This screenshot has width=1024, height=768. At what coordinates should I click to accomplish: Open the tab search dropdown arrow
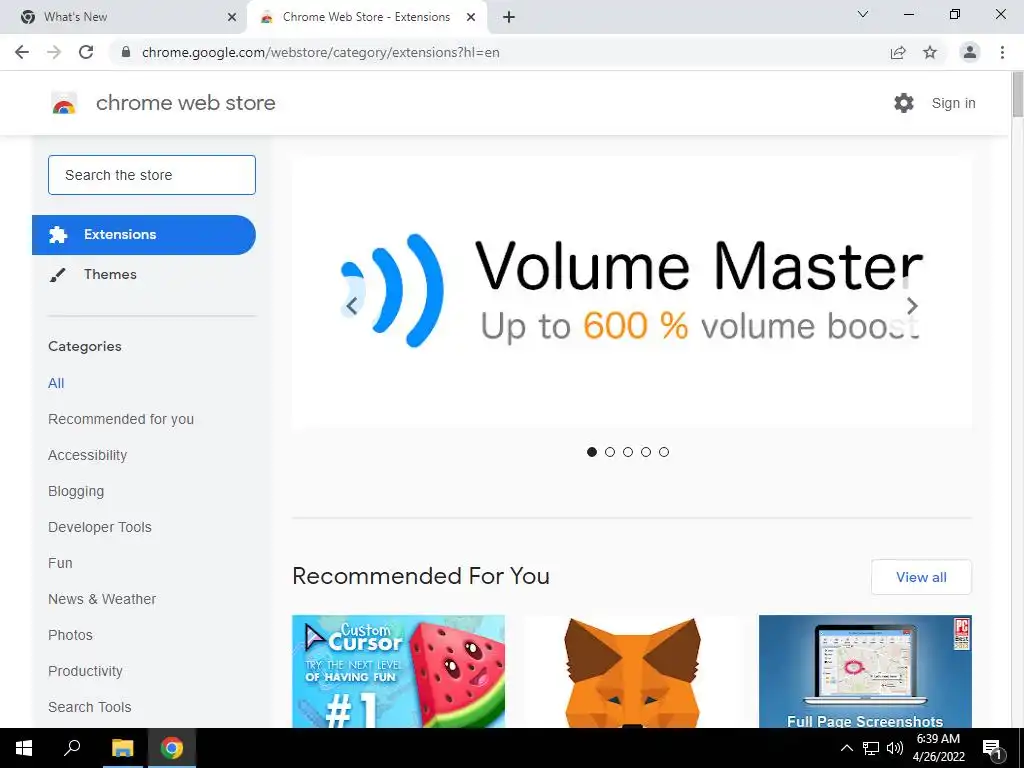click(x=863, y=14)
